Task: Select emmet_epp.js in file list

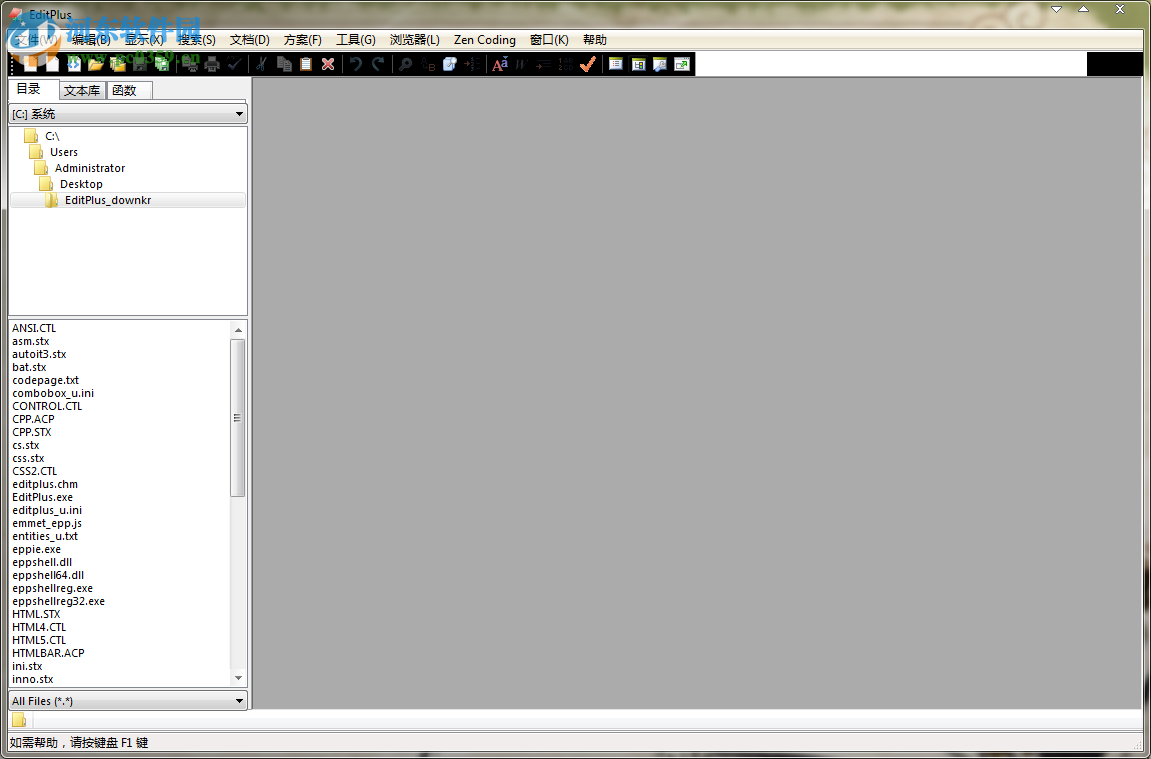Action: tap(47, 523)
